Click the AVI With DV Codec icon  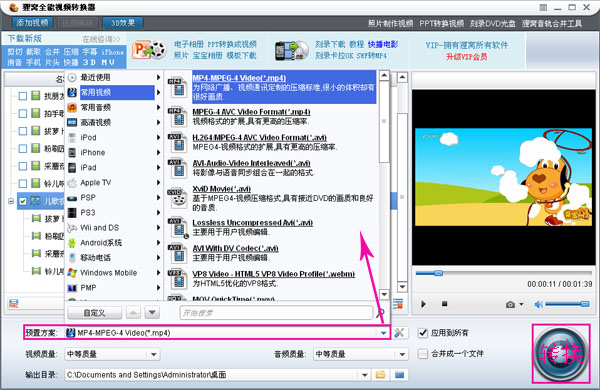(178, 253)
